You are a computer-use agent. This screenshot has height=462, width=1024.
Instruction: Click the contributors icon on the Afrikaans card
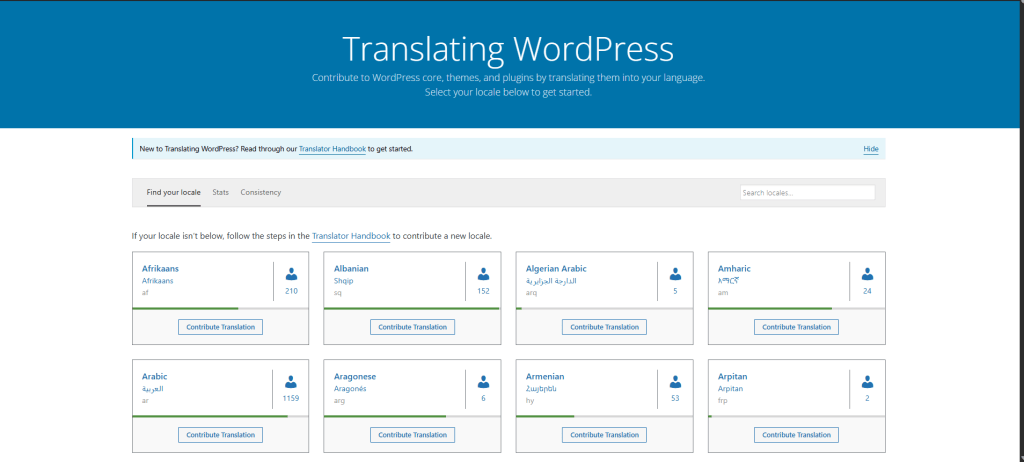291,274
